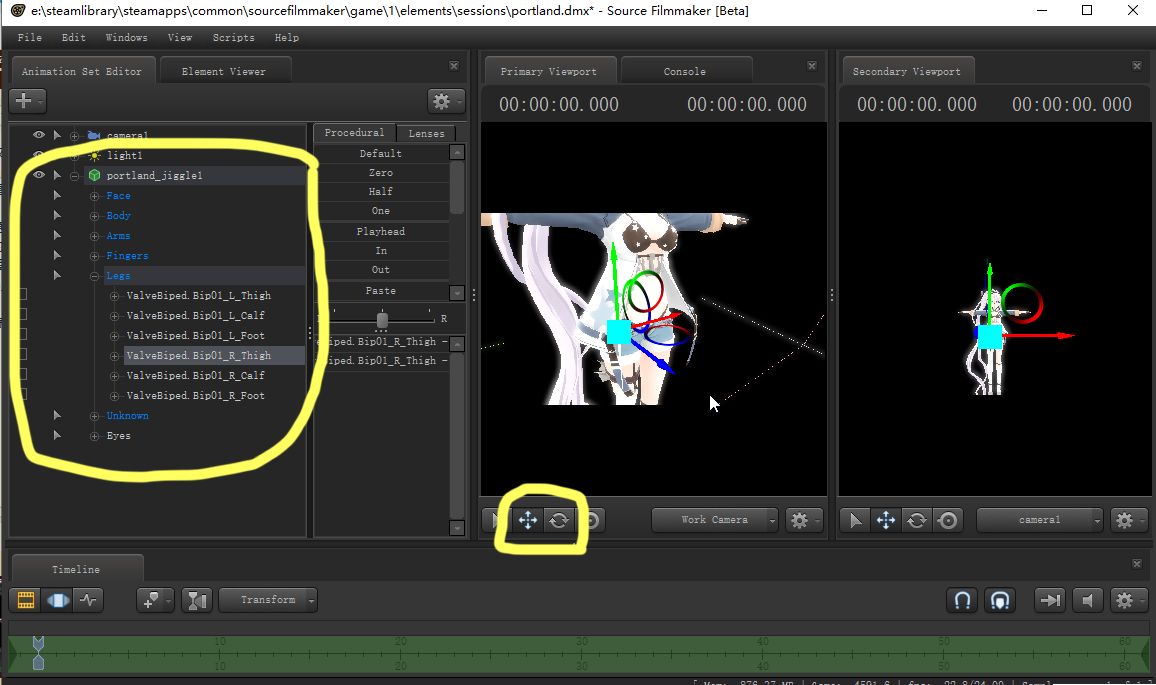Expand the Eyes group
The height and width of the screenshot is (685, 1156).
coord(94,436)
